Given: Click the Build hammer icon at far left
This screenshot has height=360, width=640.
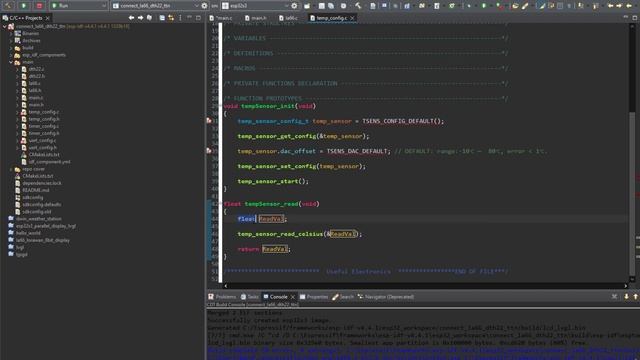Looking at the screenshot, I should tap(8, 6).
